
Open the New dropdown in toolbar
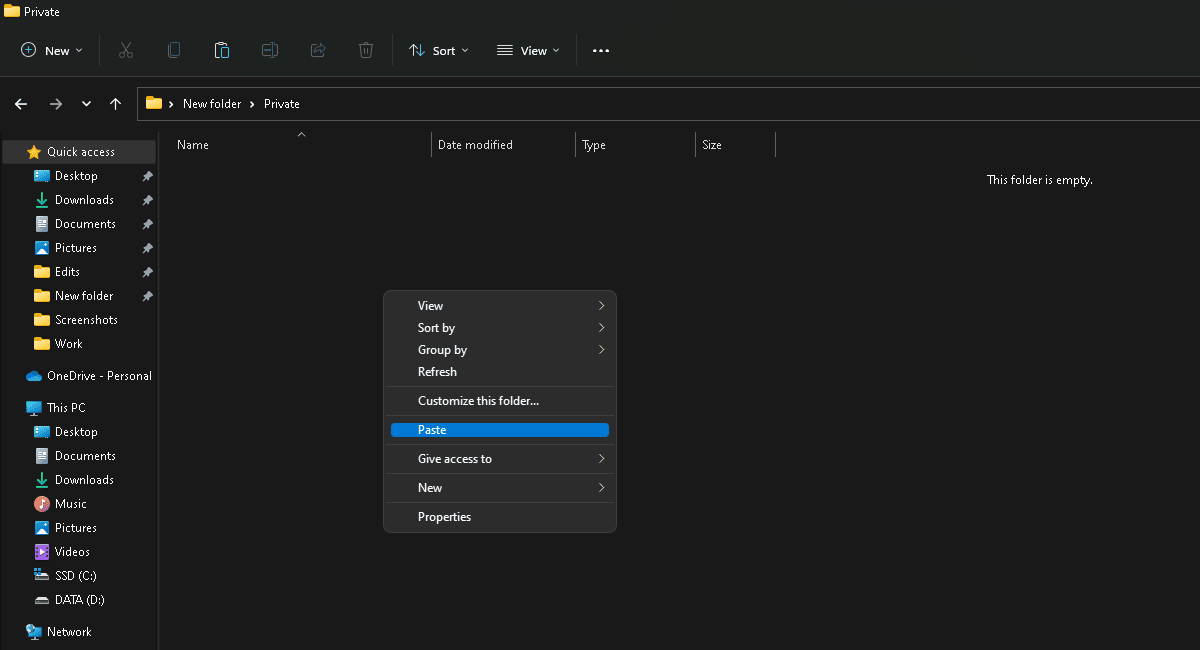tap(52, 50)
